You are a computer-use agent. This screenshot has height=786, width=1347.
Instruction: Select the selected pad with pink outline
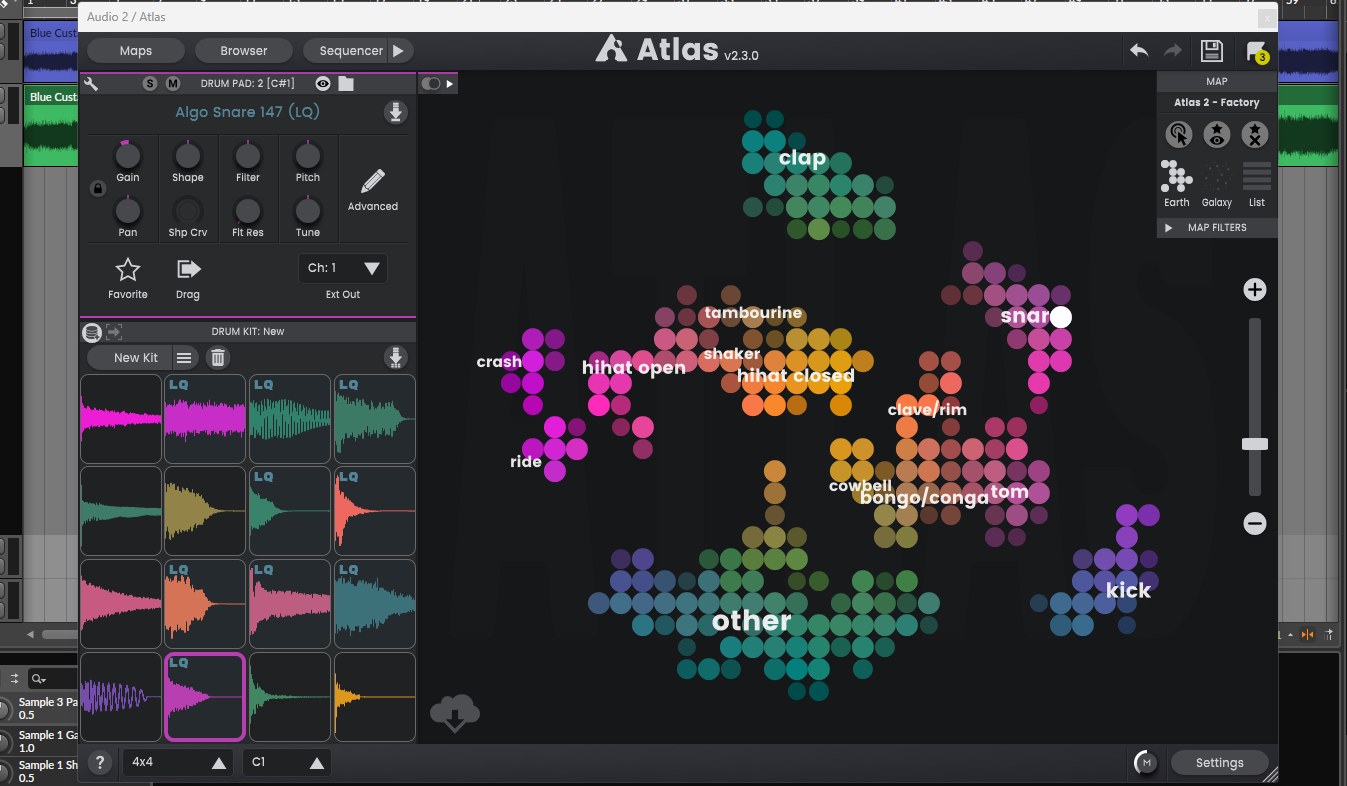tap(205, 697)
